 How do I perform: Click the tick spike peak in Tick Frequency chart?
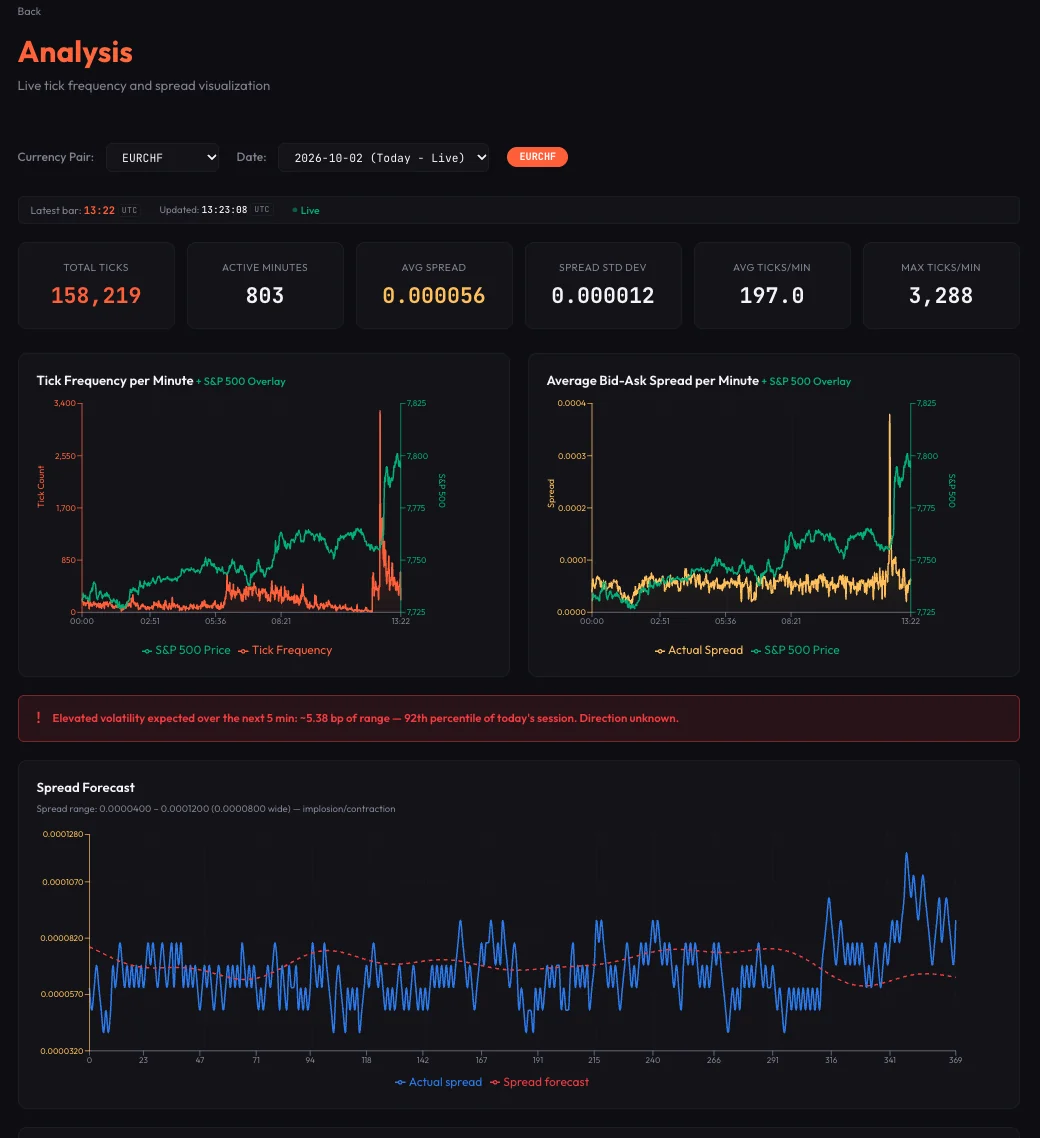pyautogui.click(x=380, y=412)
